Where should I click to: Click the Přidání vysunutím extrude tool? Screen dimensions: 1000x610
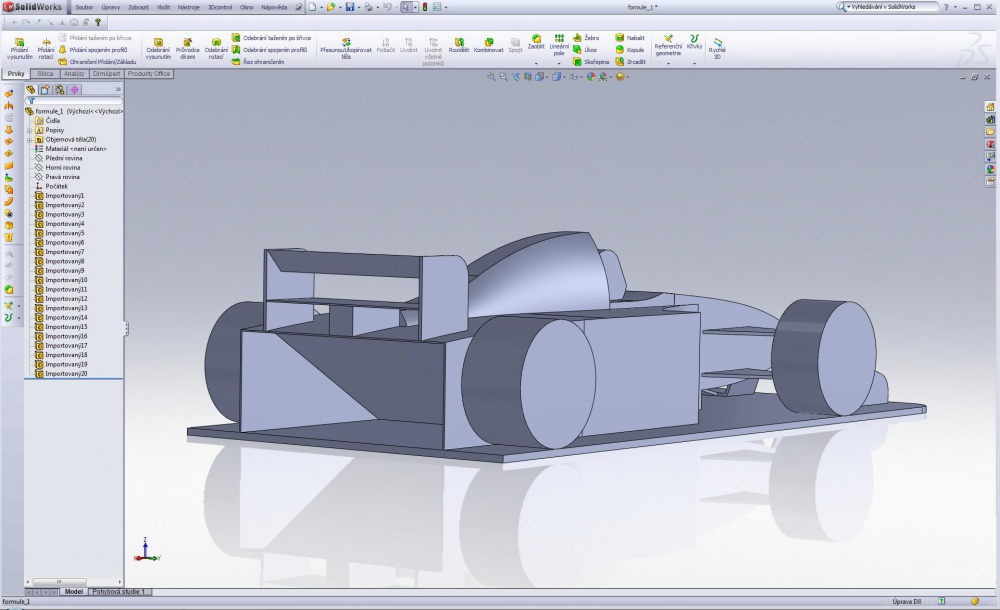(x=19, y=48)
